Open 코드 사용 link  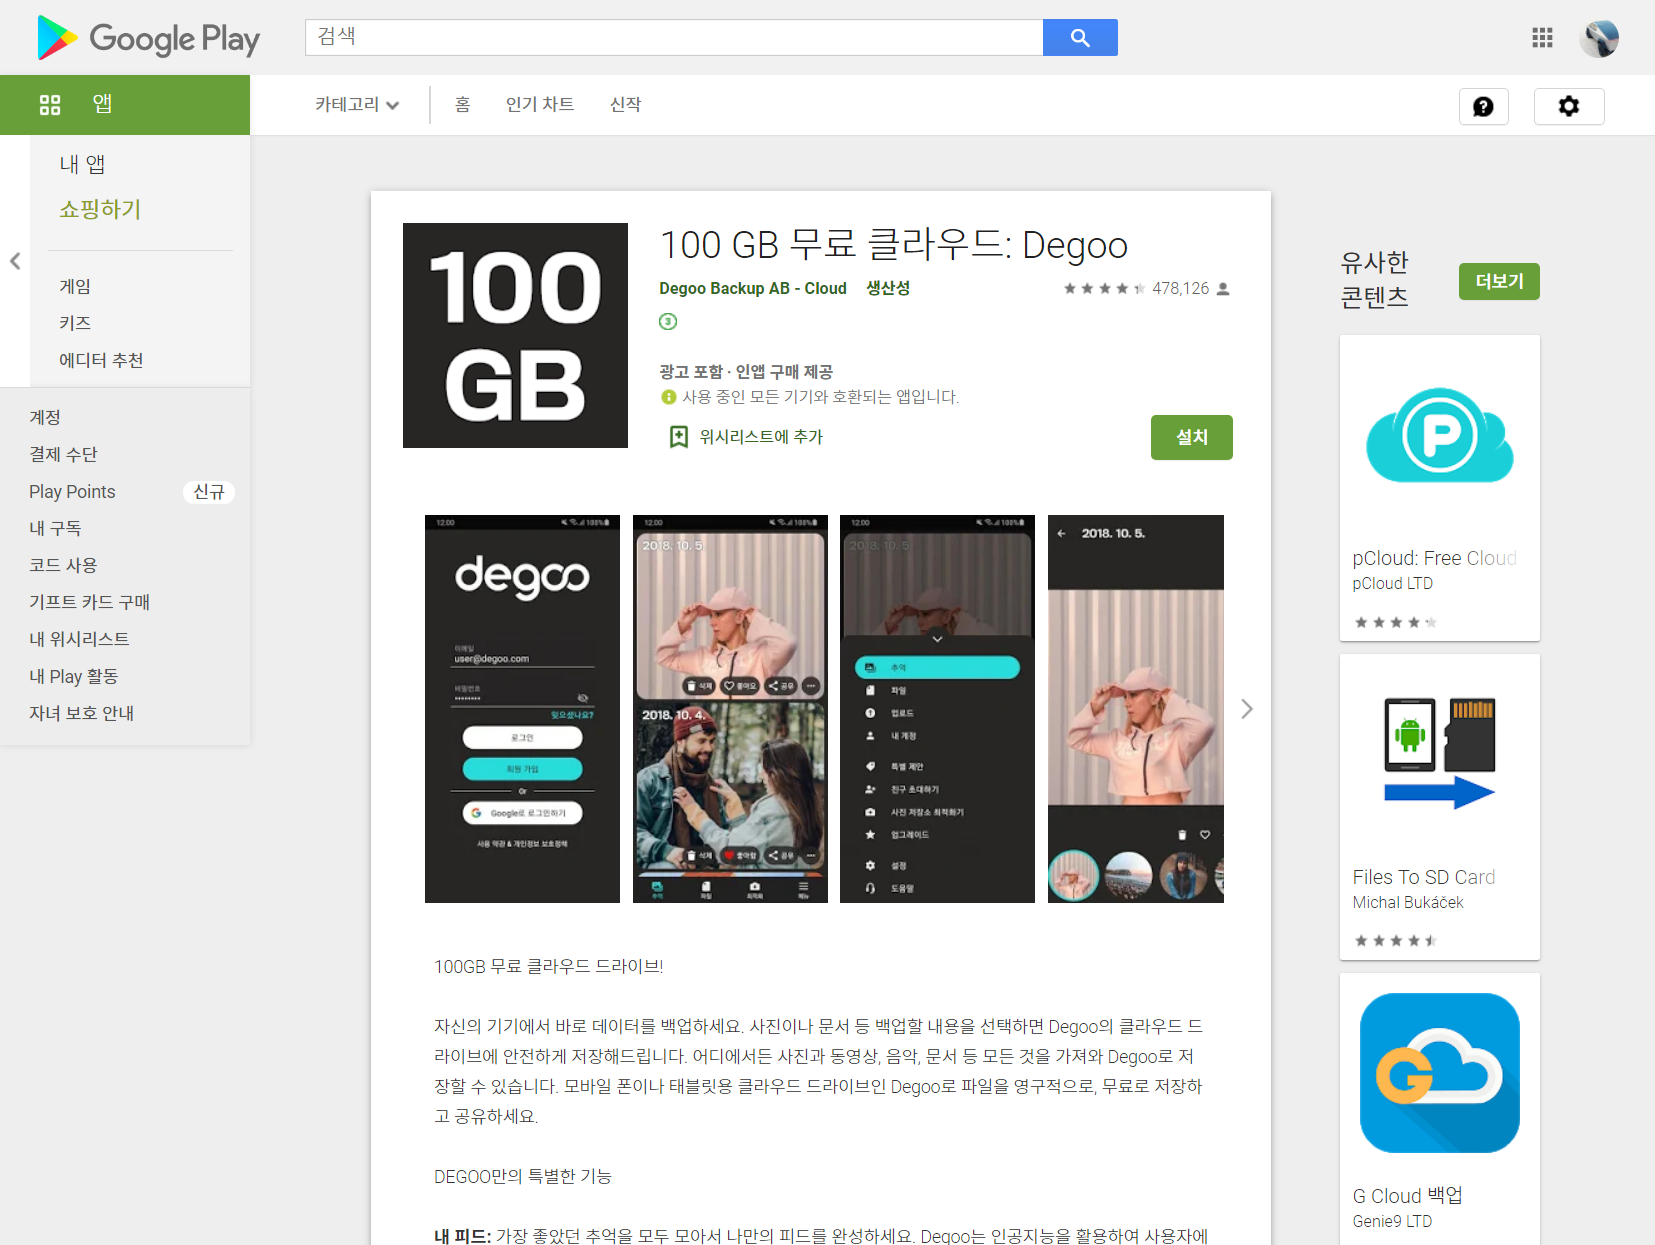click(63, 565)
